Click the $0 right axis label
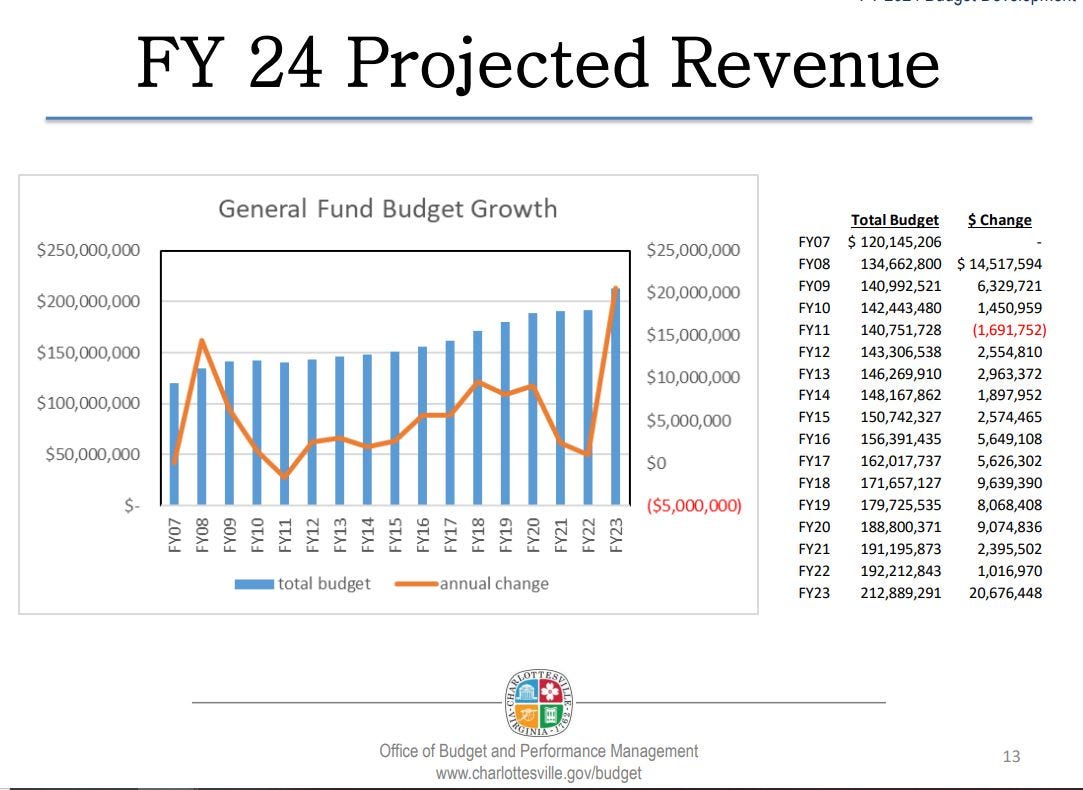1083x790 pixels. pyautogui.click(x=656, y=463)
